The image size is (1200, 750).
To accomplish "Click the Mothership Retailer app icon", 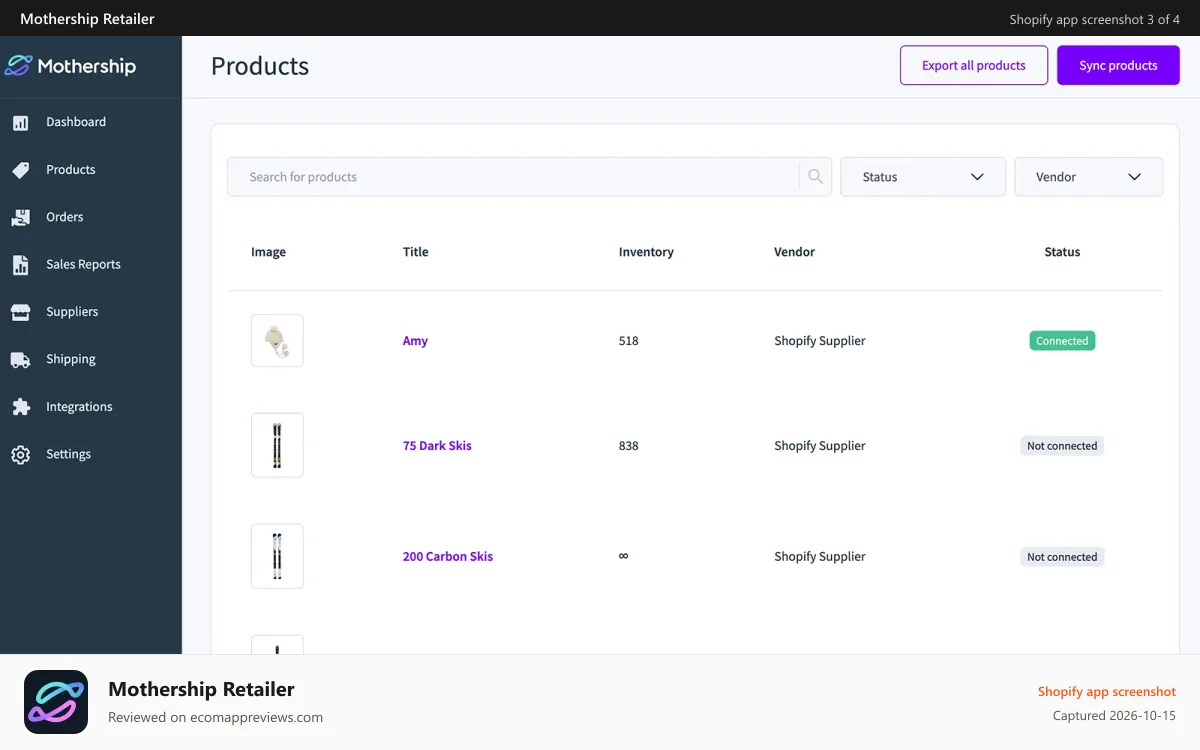I will (56, 702).
